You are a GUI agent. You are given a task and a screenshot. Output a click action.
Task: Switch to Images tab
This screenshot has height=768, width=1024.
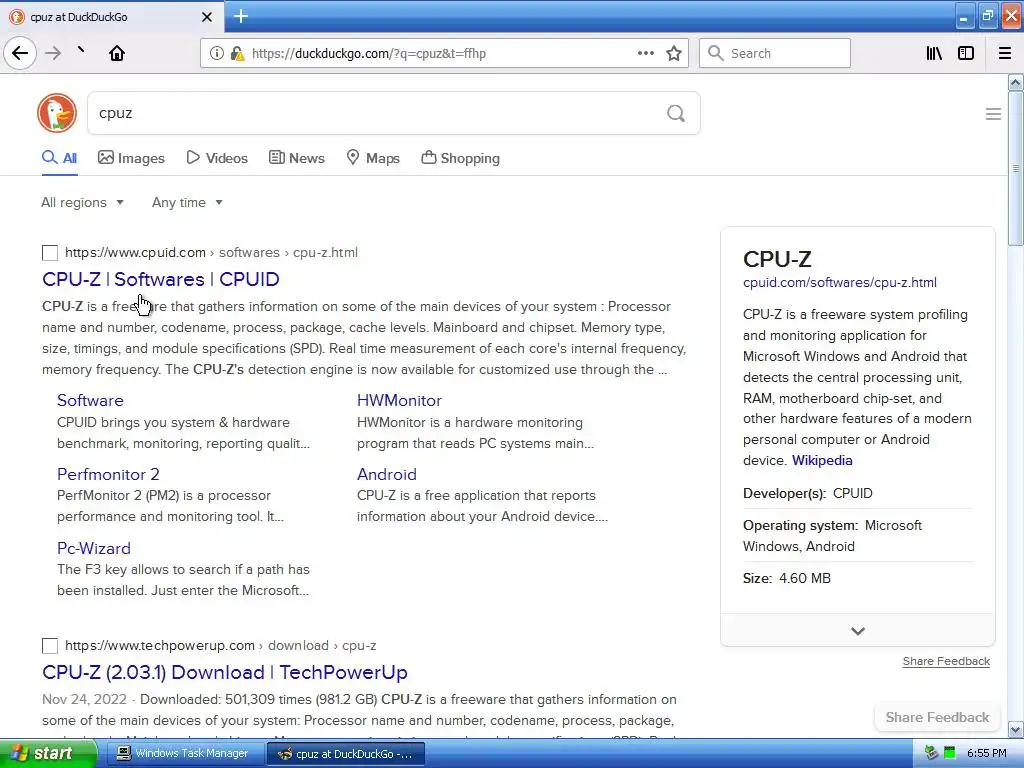pyautogui.click(x=131, y=158)
